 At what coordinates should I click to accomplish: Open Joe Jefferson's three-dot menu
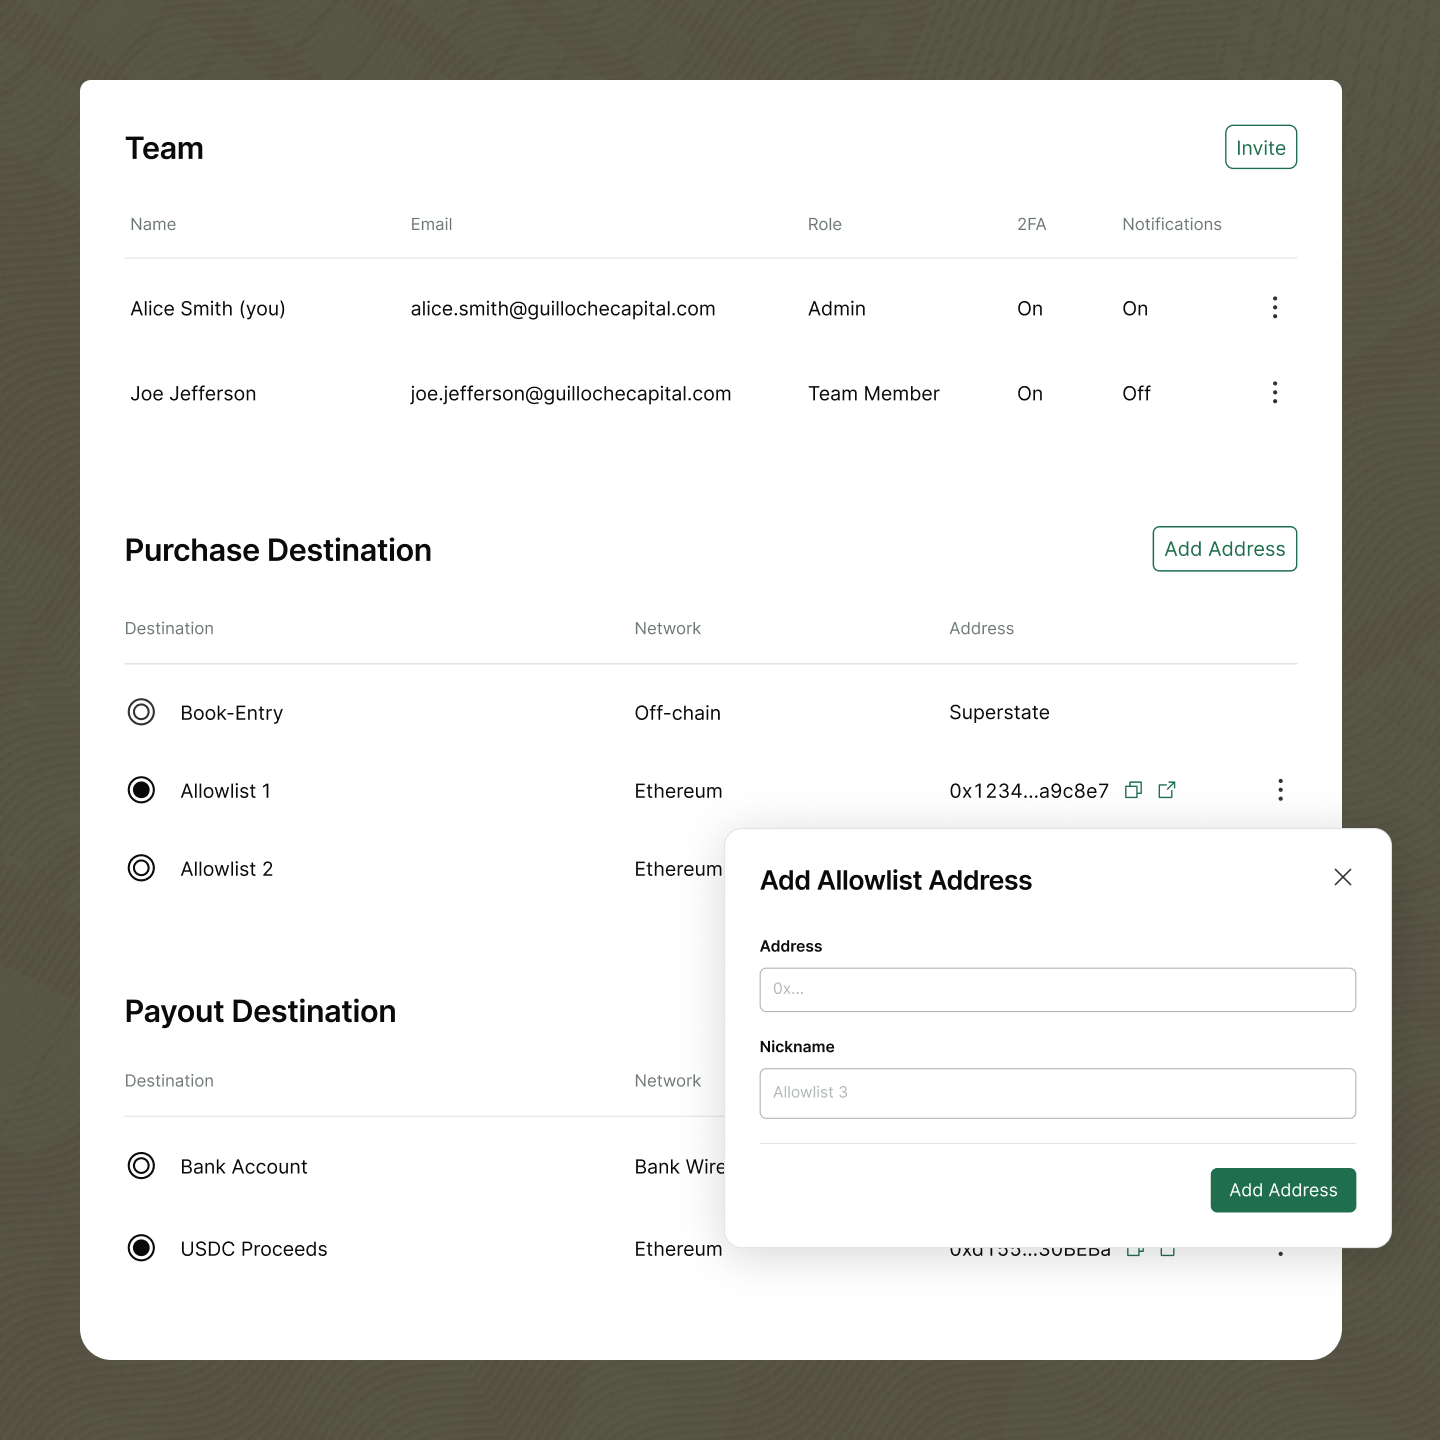click(1274, 393)
